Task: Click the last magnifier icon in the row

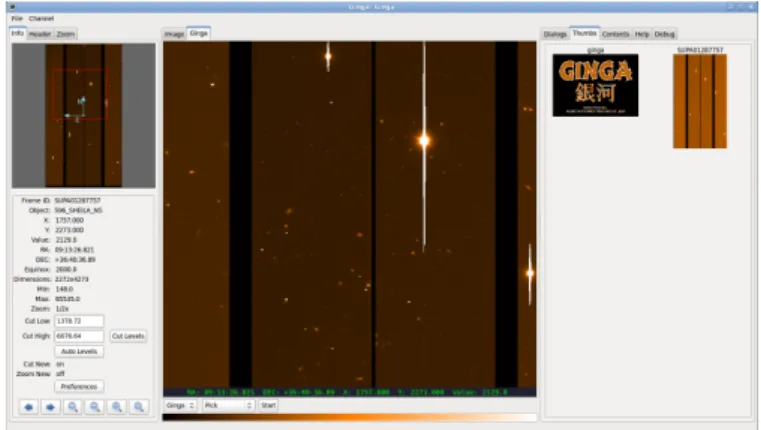Action: (139, 407)
